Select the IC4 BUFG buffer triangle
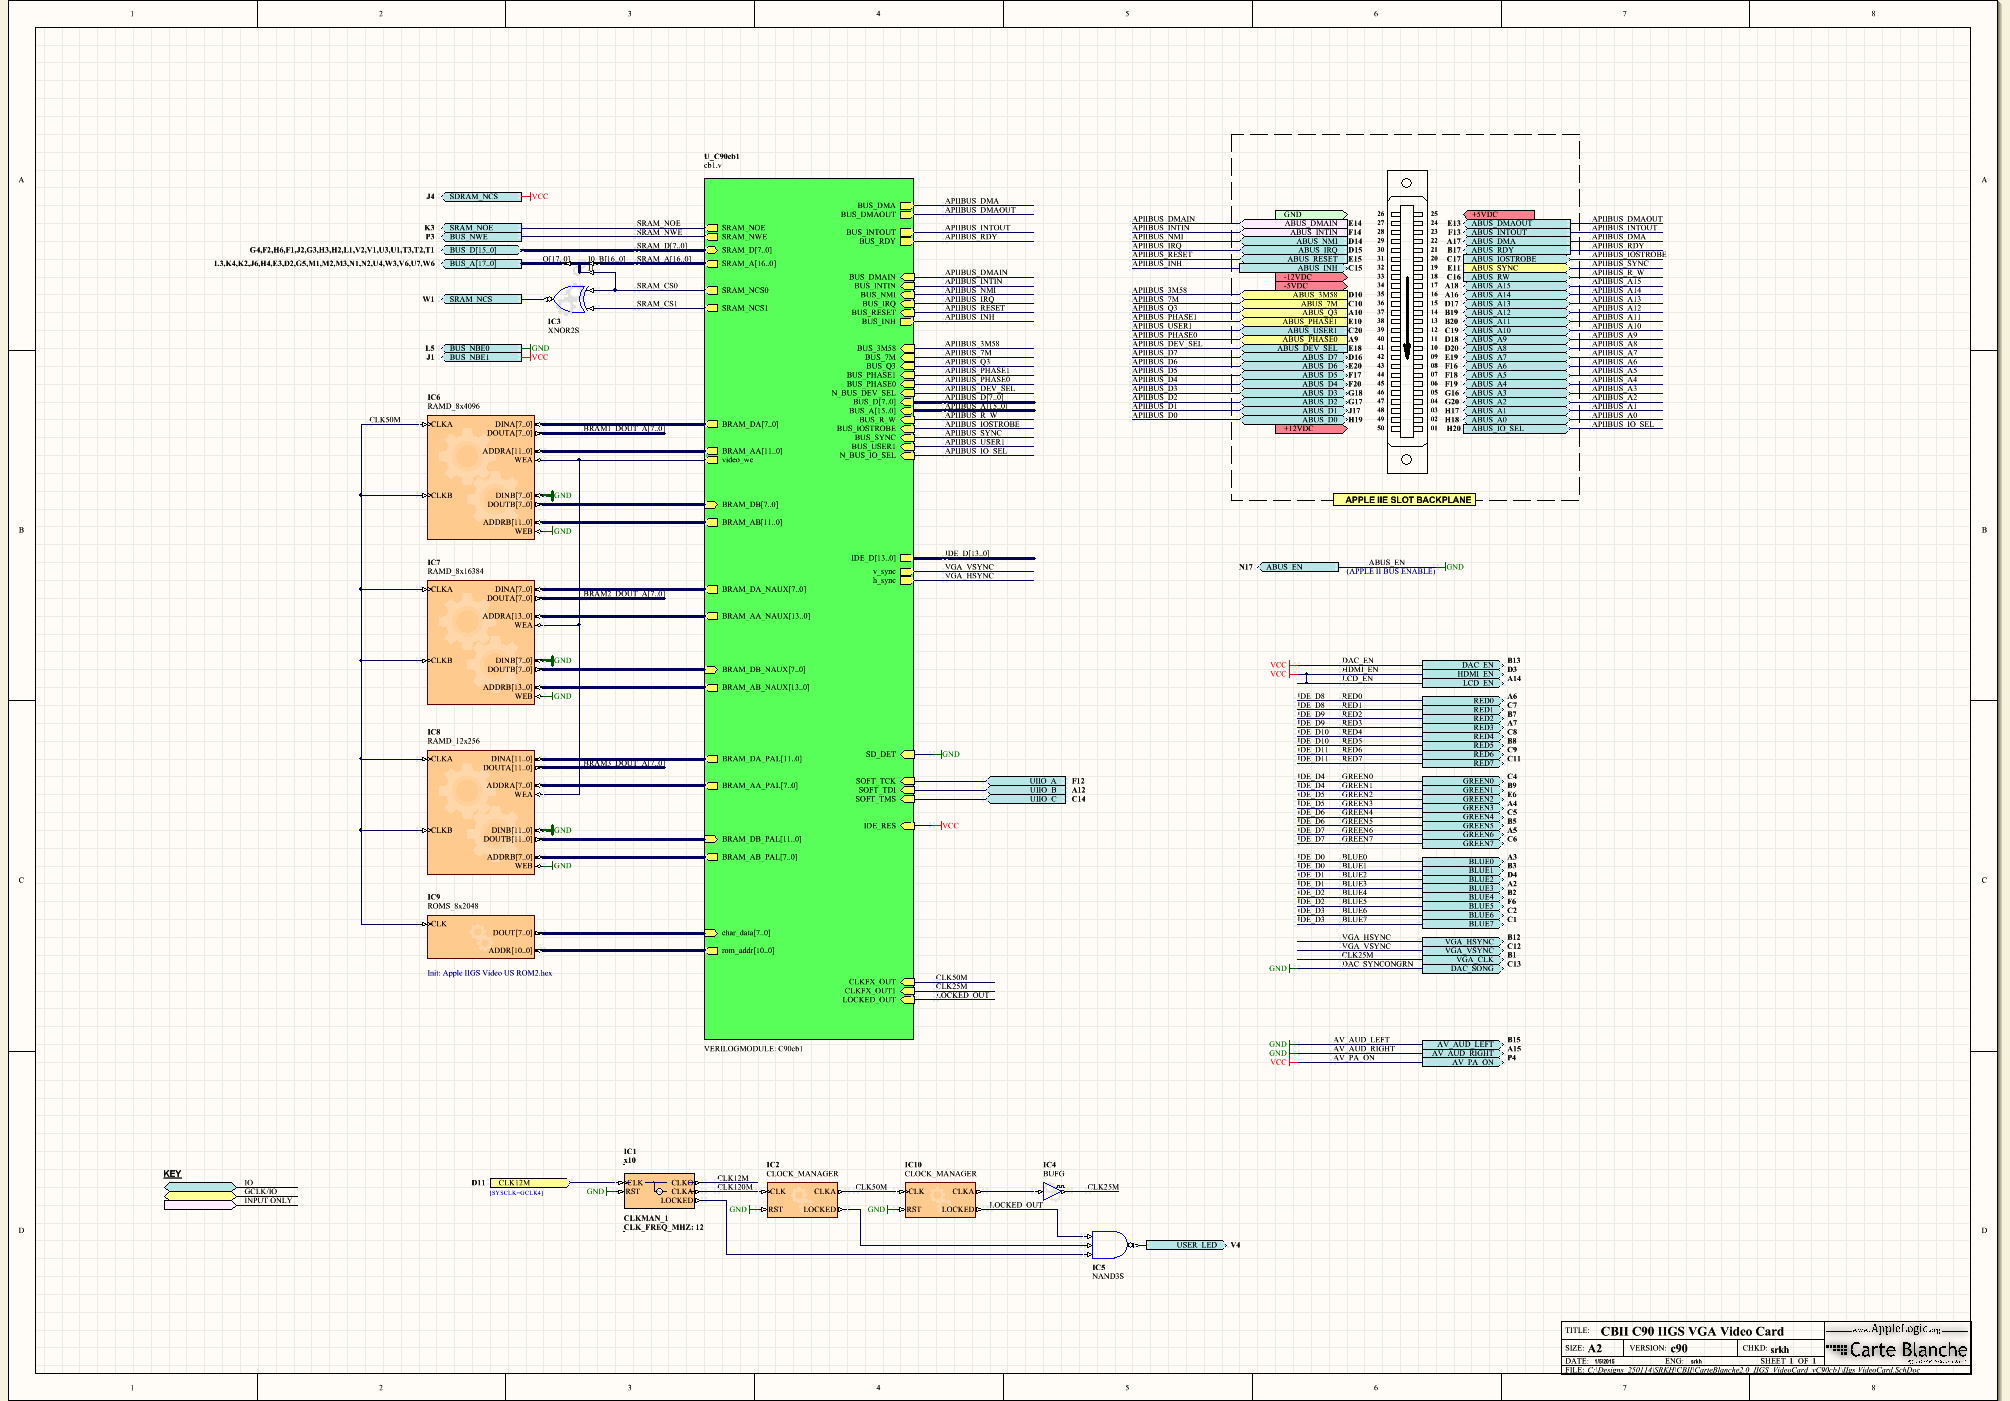Screen dimensions: 2010x1401 1053,1191
